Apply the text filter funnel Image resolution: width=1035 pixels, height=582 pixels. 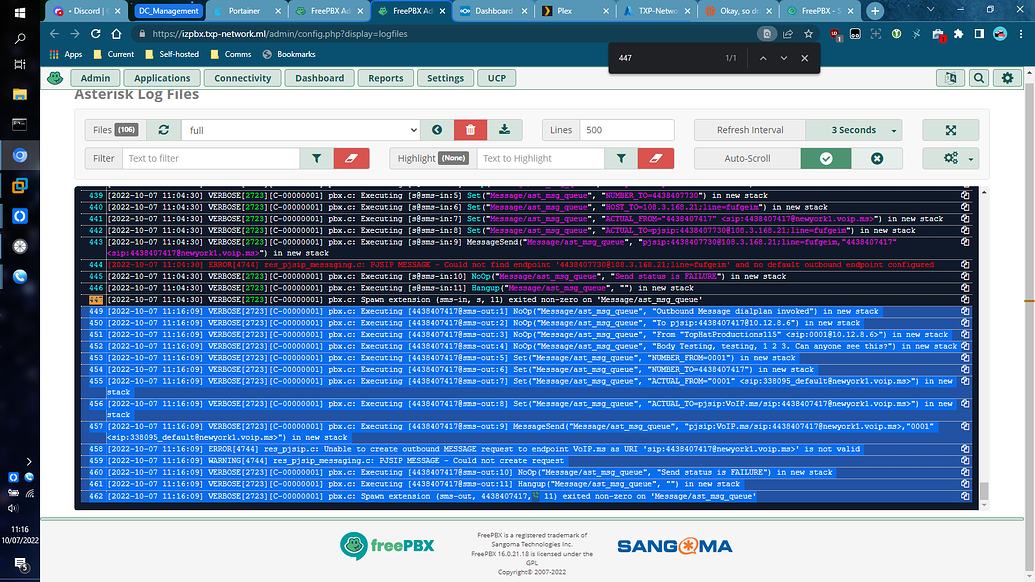(318, 158)
